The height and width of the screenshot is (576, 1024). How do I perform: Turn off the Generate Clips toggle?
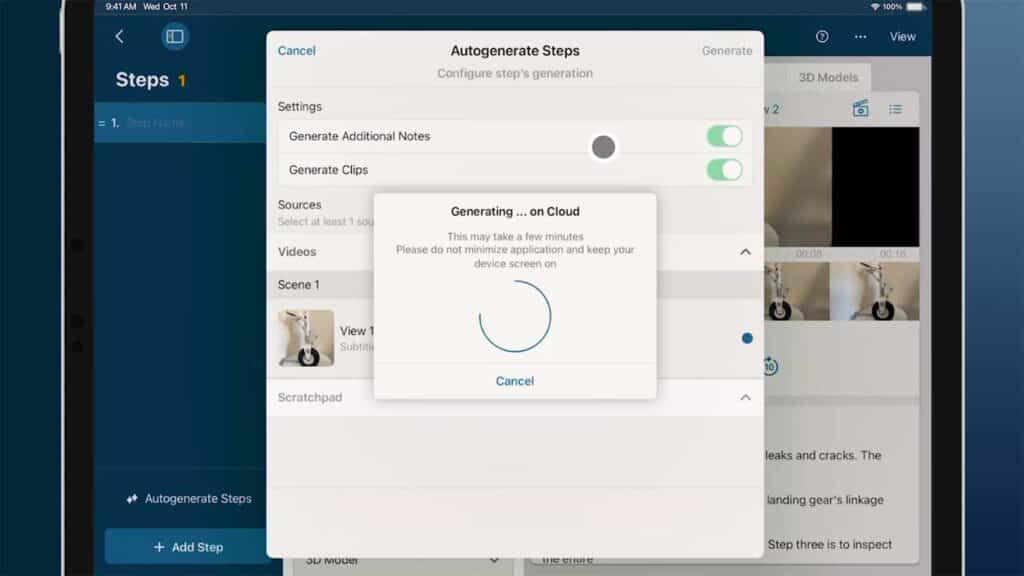[724, 170]
